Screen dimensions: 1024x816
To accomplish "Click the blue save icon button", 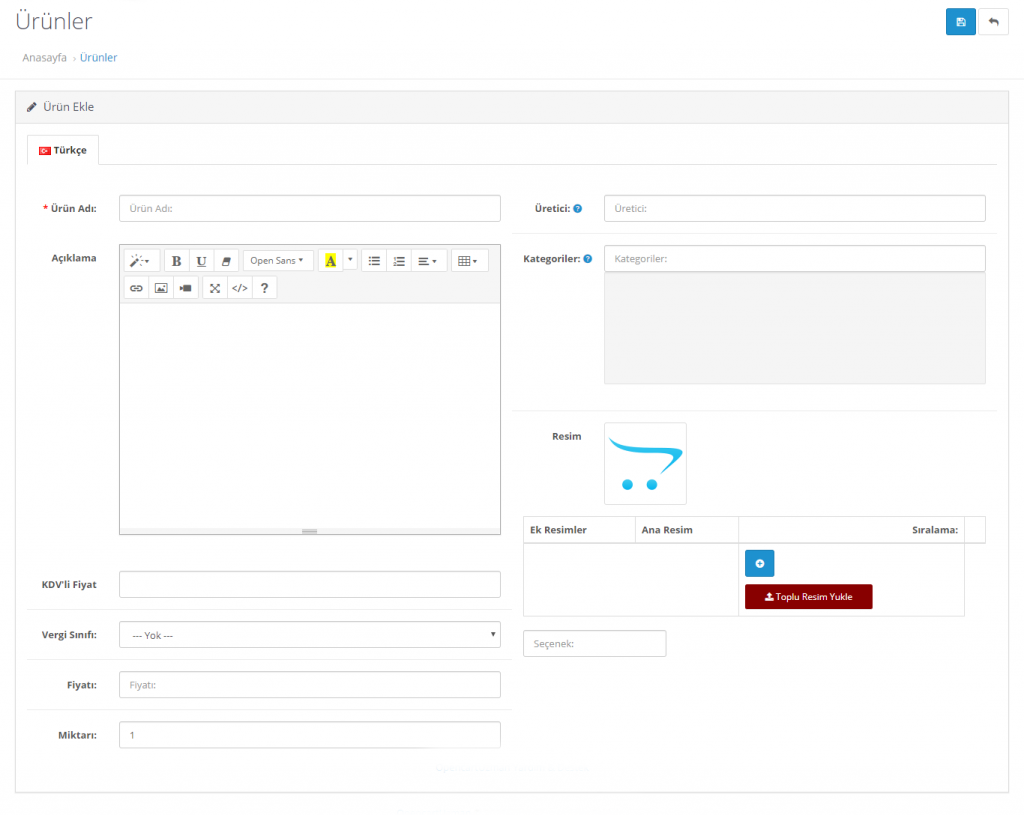I will coord(960,22).
